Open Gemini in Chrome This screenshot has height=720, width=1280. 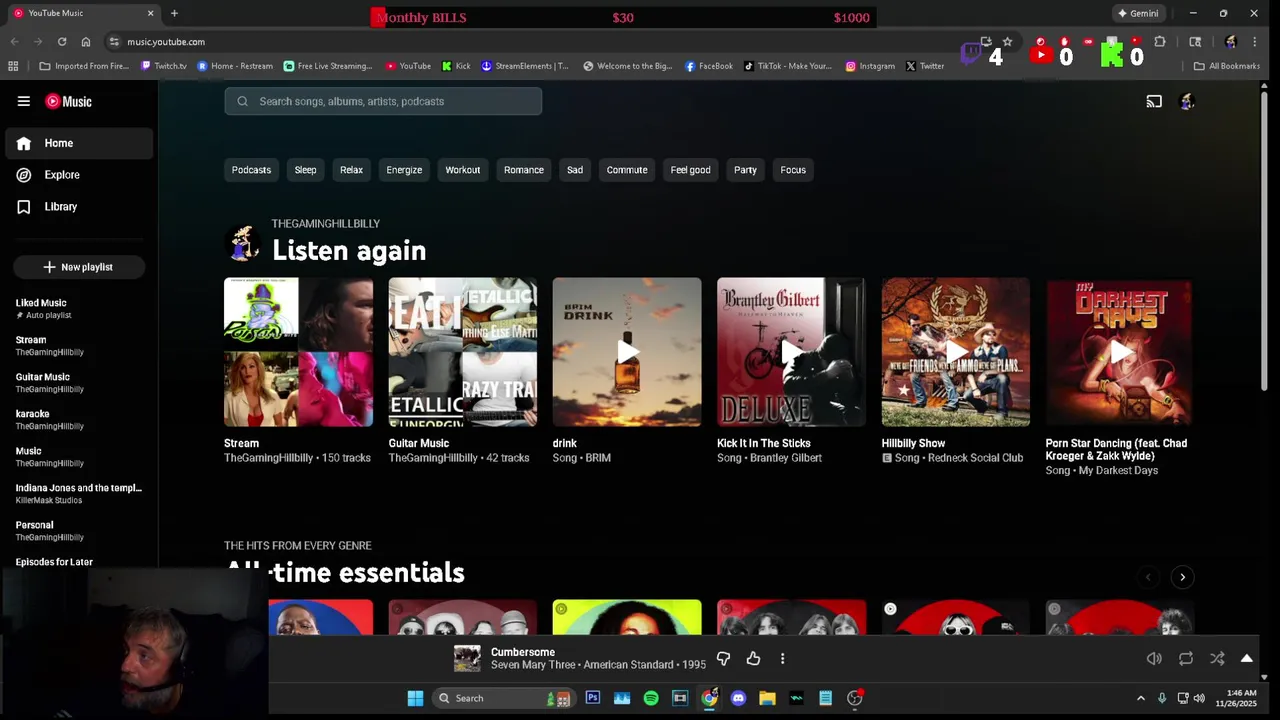[1138, 13]
